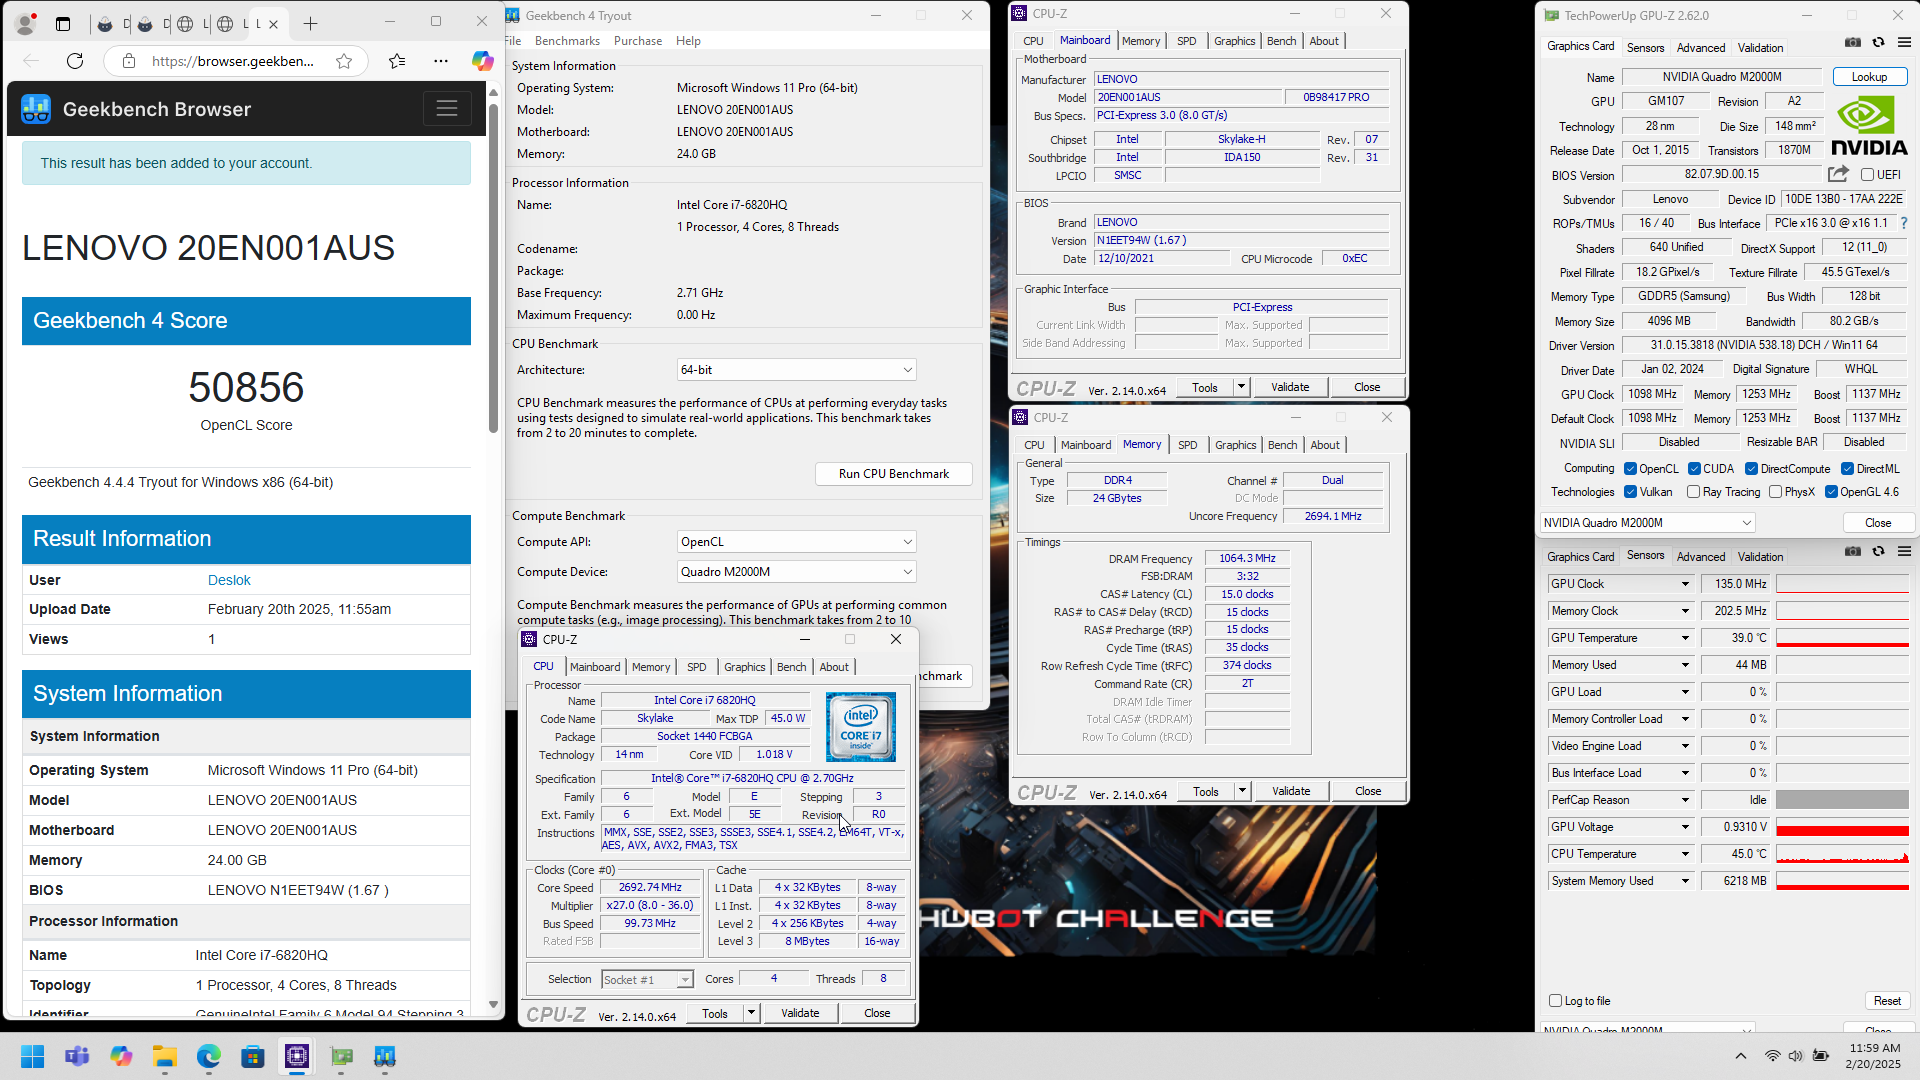Switch to SPD tab in CPU-Z Mainboard window
The image size is (1920, 1080).
[1186, 41]
